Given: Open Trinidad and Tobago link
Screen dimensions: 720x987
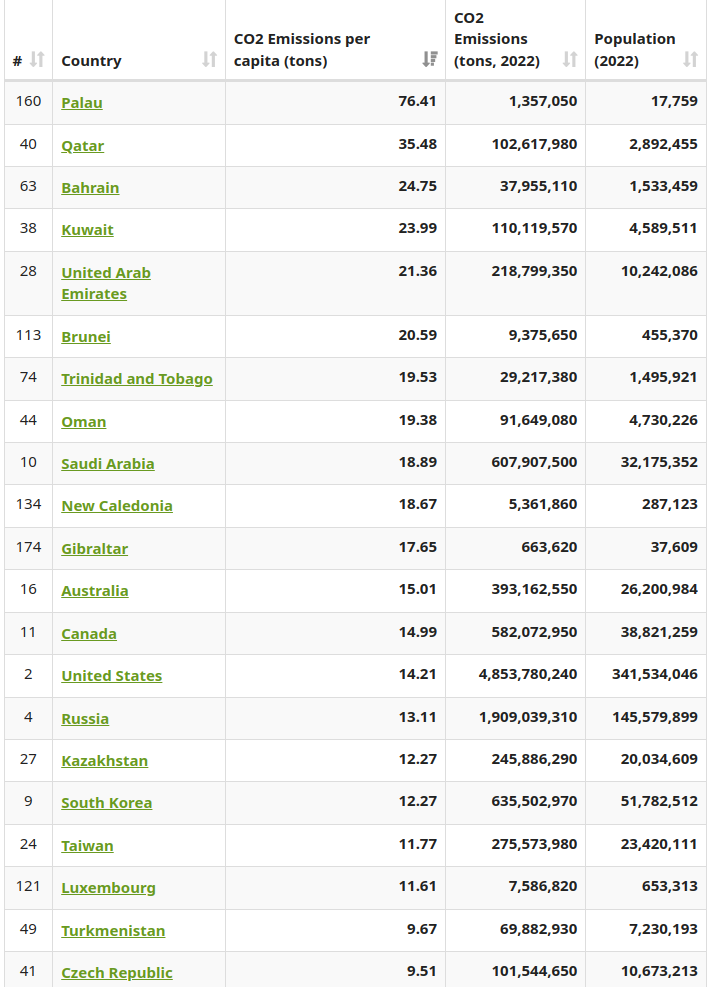Looking at the screenshot, I should pyautogui.click(x=137, y=379).
